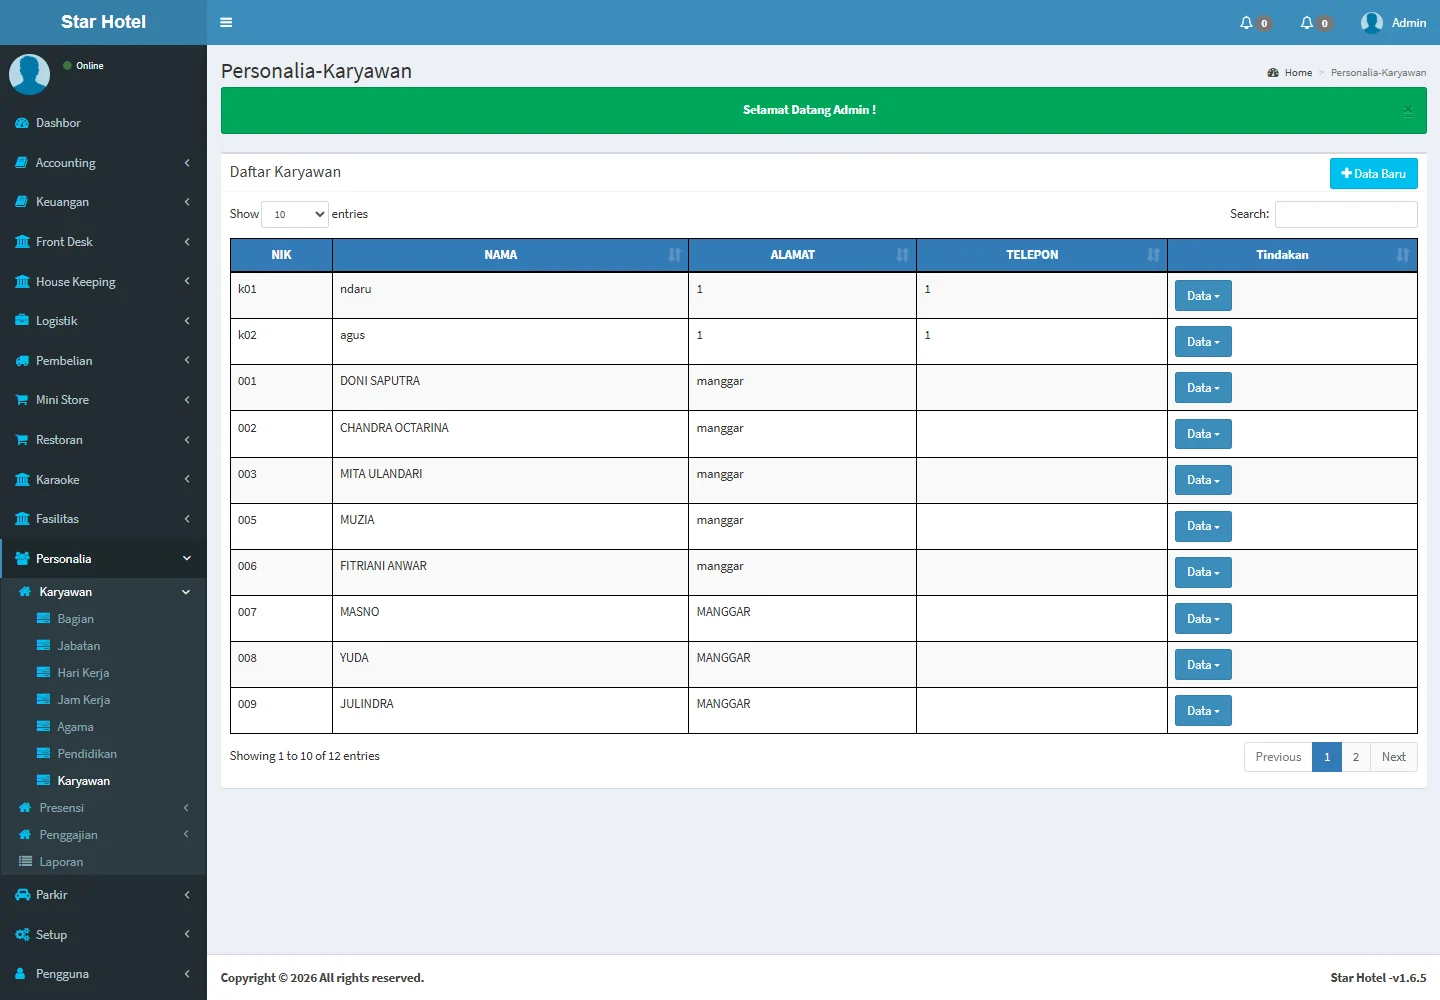This screenshot has width=1440, height=1000.
Task: Click the Admin user avatar icon
Action: tap(1371, 23)
